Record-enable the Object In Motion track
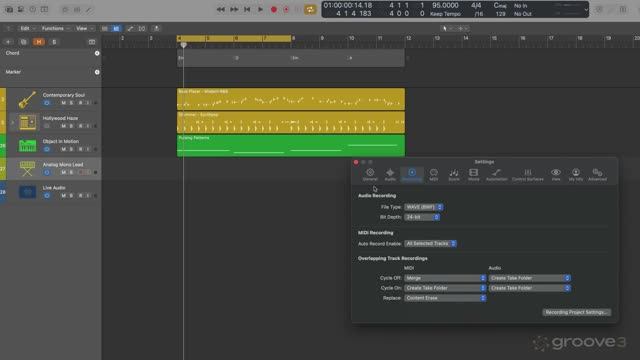This screenshot has height=360, width=640. [x=80, y=149]
